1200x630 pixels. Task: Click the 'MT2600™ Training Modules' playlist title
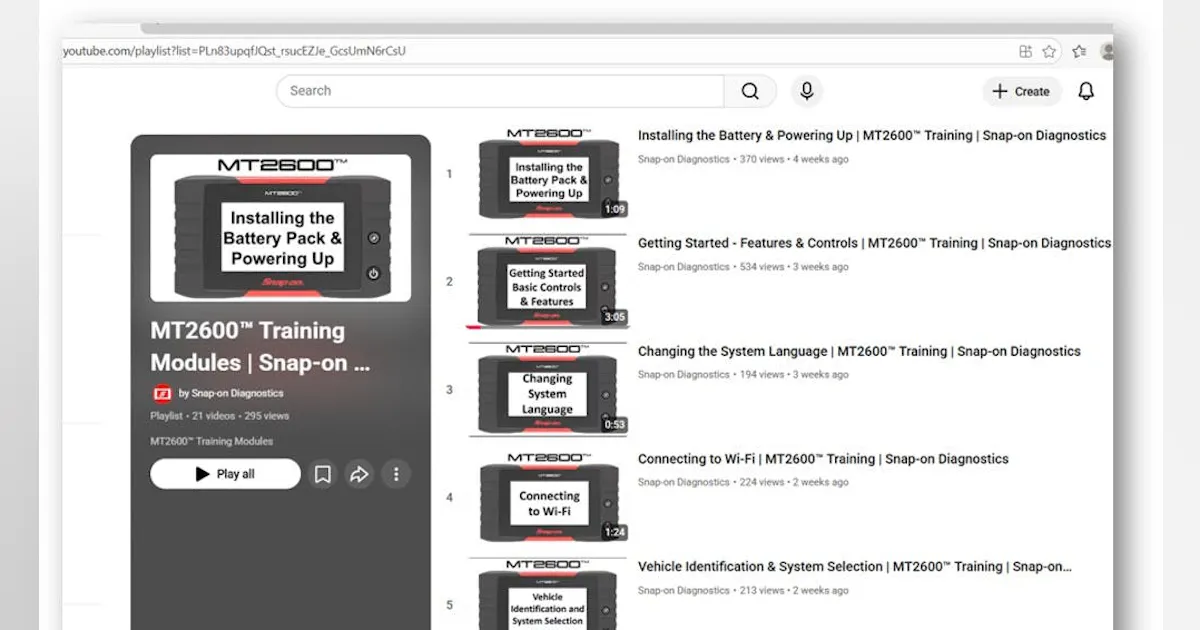tap(260, 346)
